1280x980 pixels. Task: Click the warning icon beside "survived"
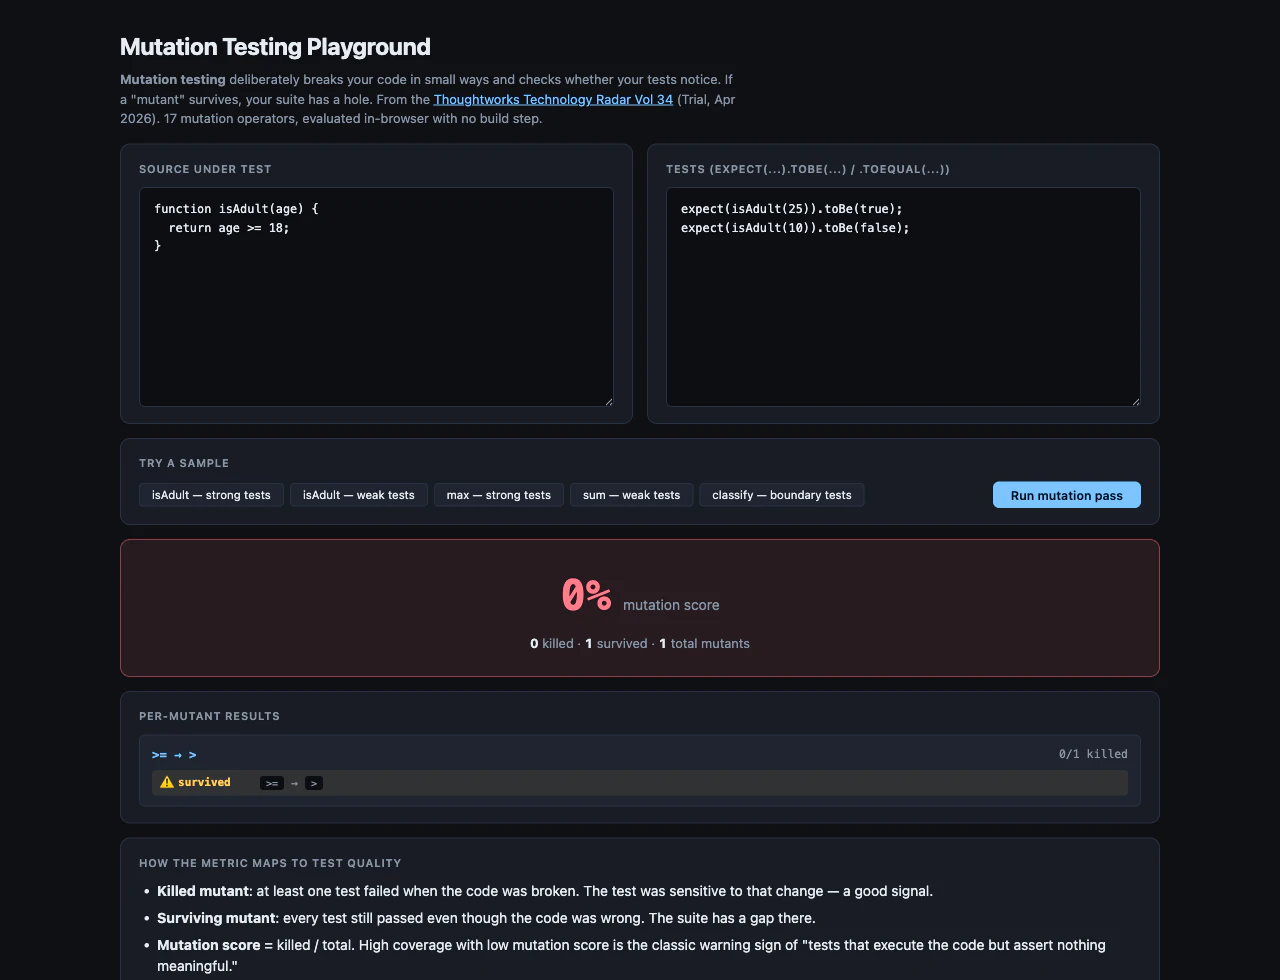(x=167, y=782)
